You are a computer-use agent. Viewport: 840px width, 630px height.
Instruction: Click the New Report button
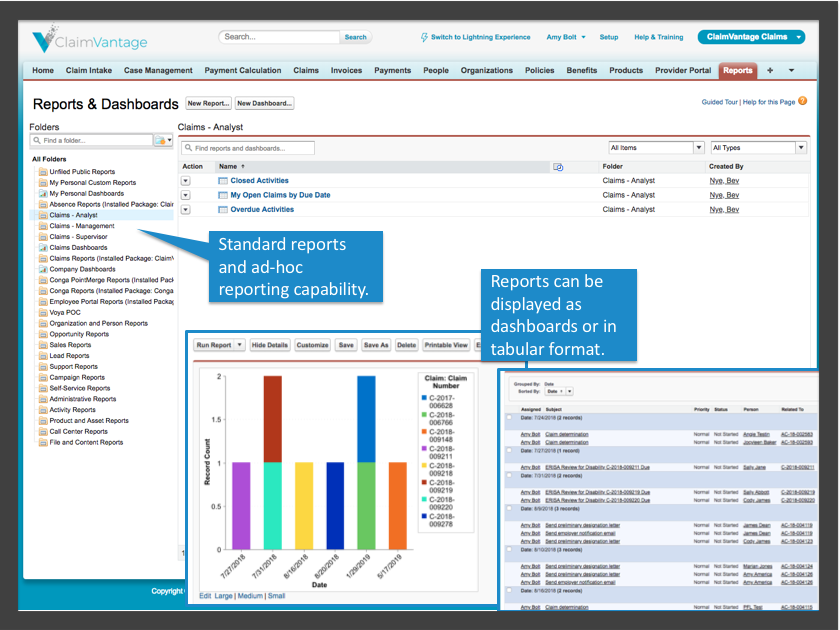(208, 103)
